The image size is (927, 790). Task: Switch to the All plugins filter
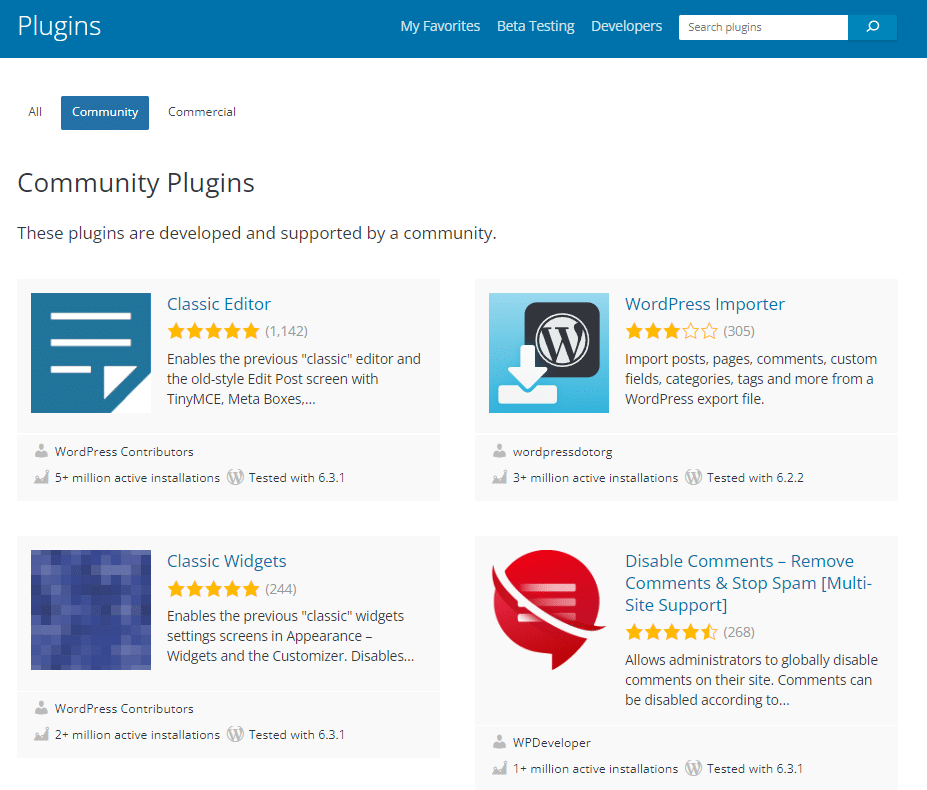(x=35, y=112)
